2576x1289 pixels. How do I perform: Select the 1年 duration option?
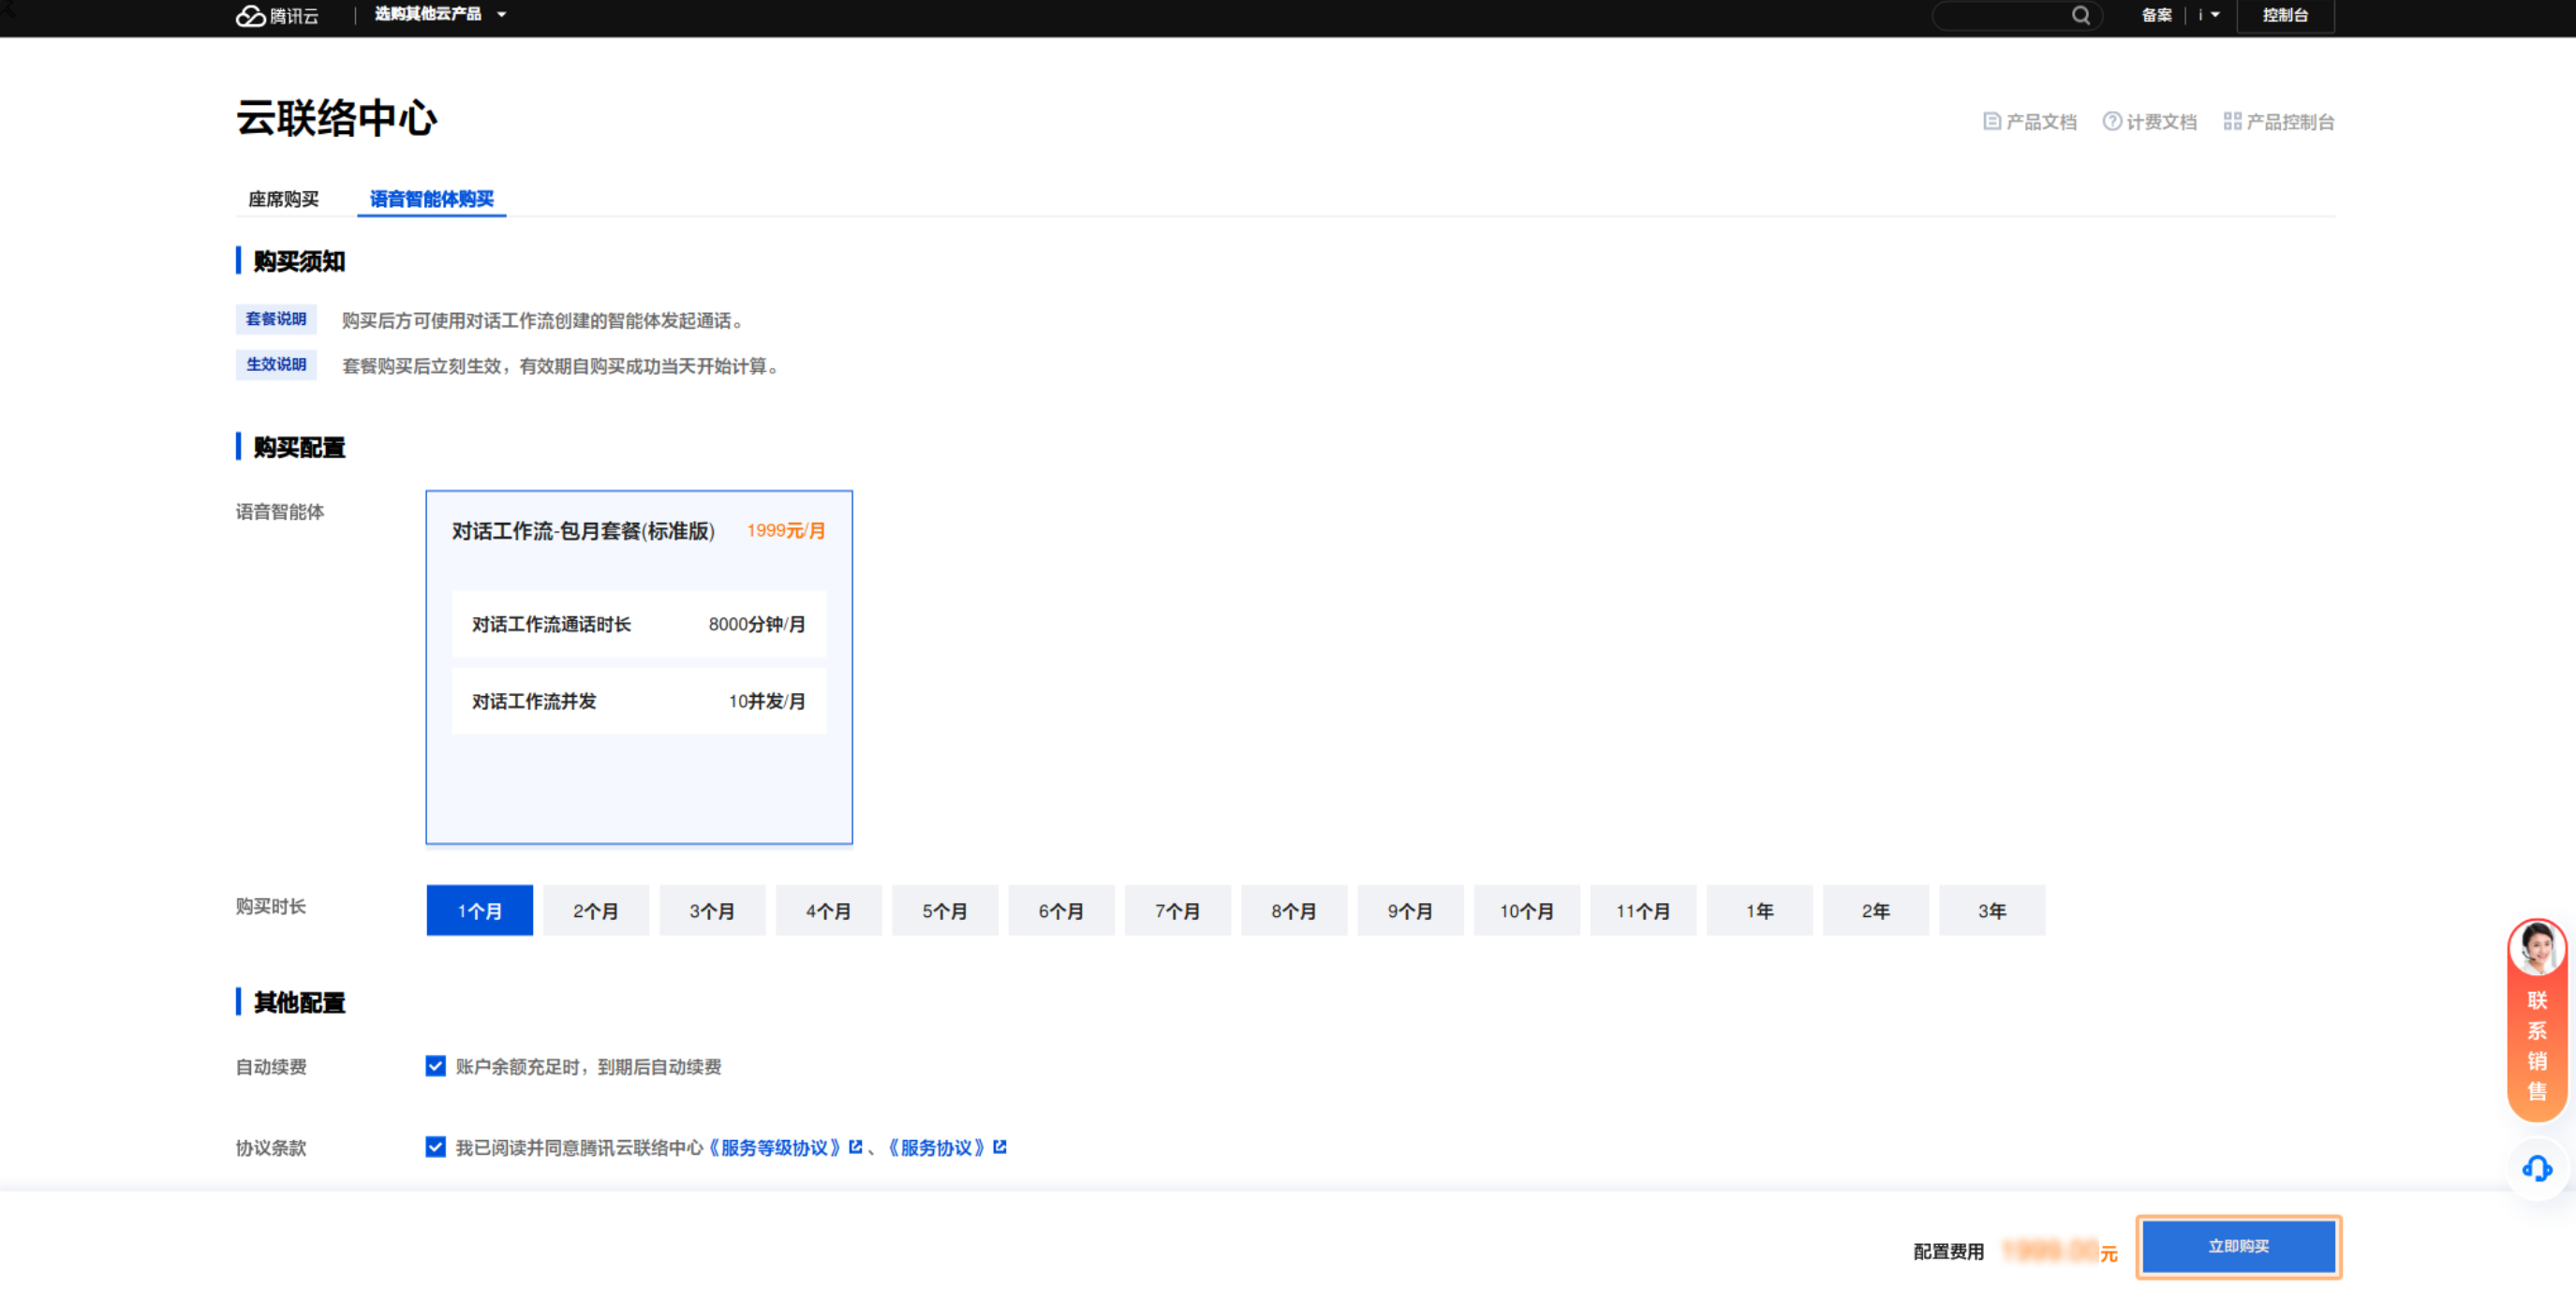[1759, 910]
